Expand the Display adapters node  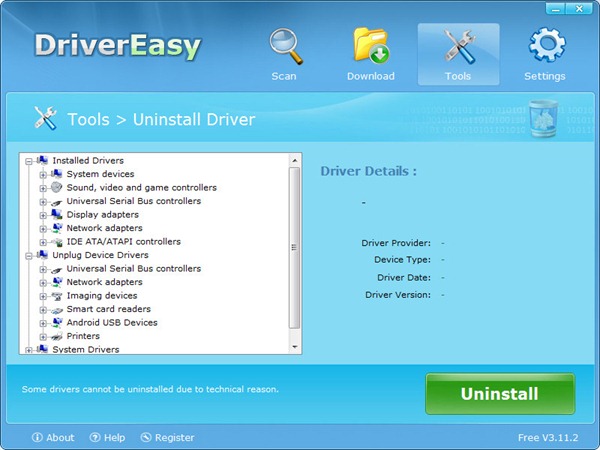(43, 215)
